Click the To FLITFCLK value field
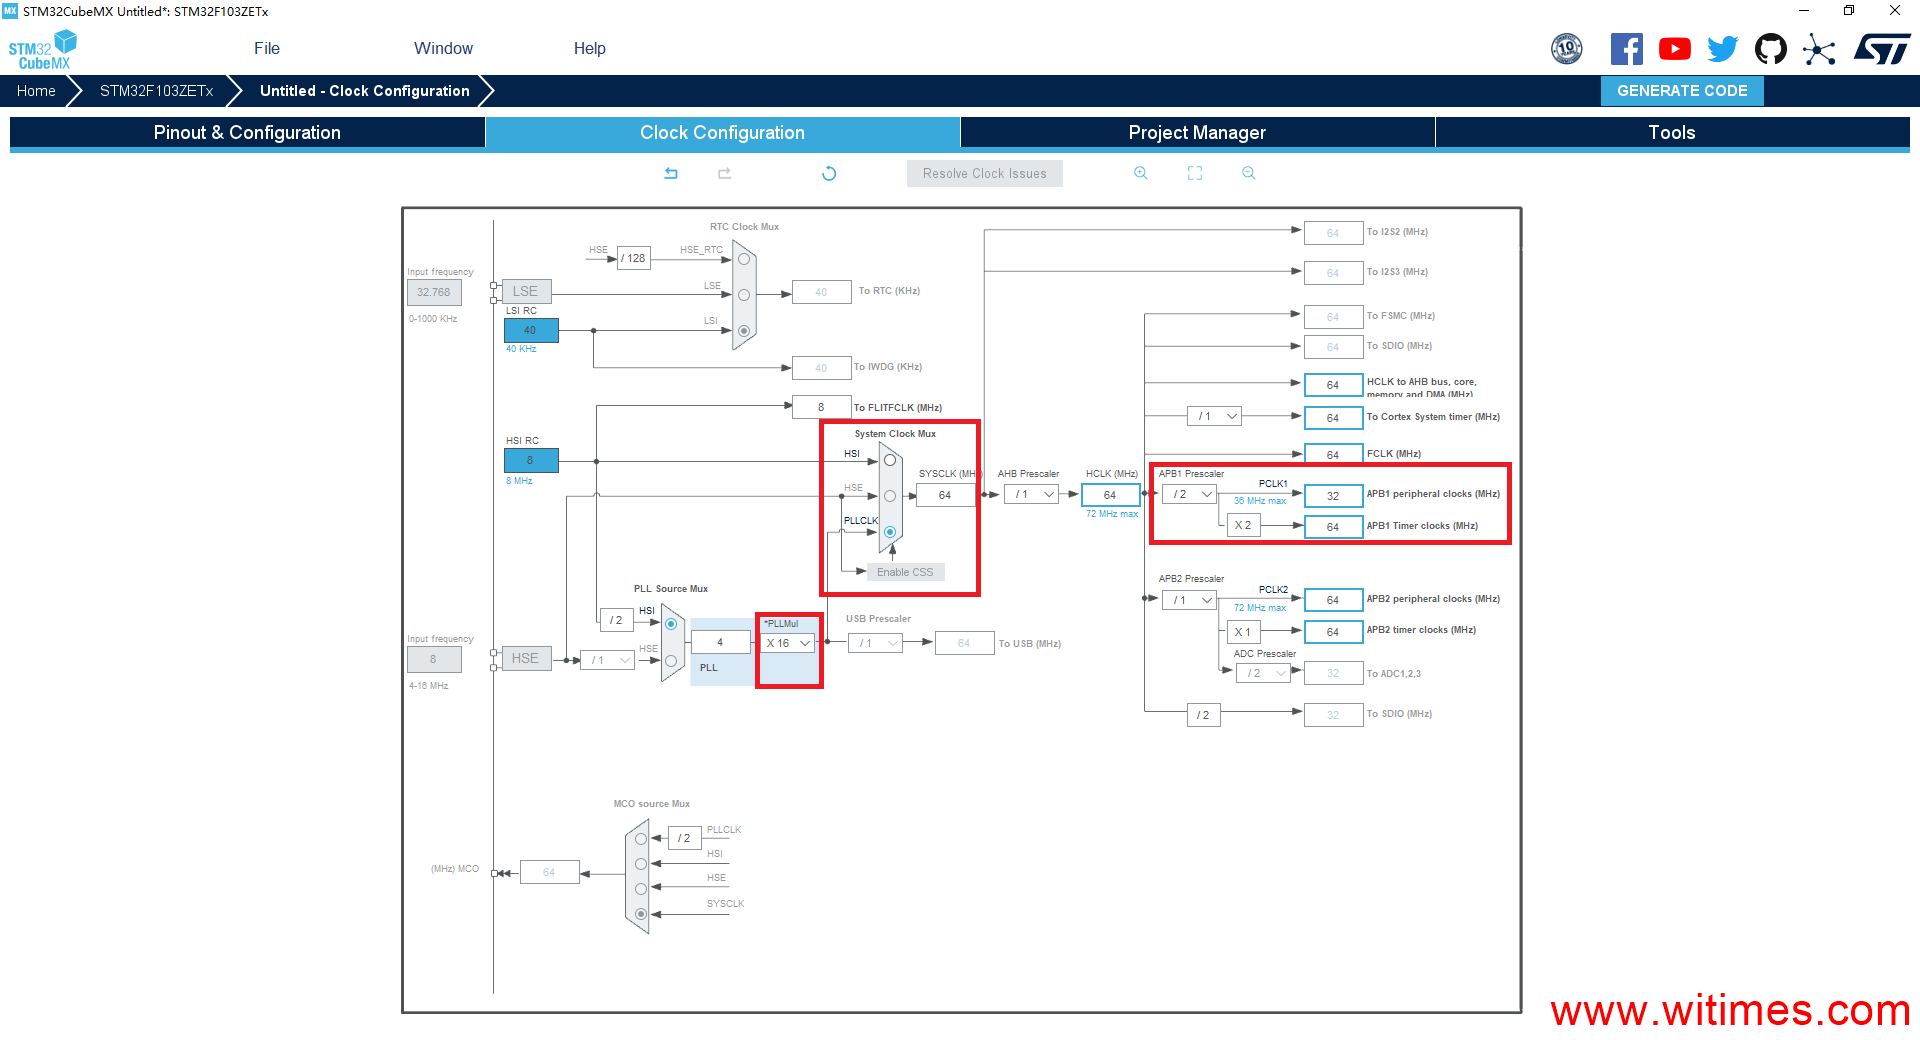1920x1040 pixels. (x=821, y=407)
